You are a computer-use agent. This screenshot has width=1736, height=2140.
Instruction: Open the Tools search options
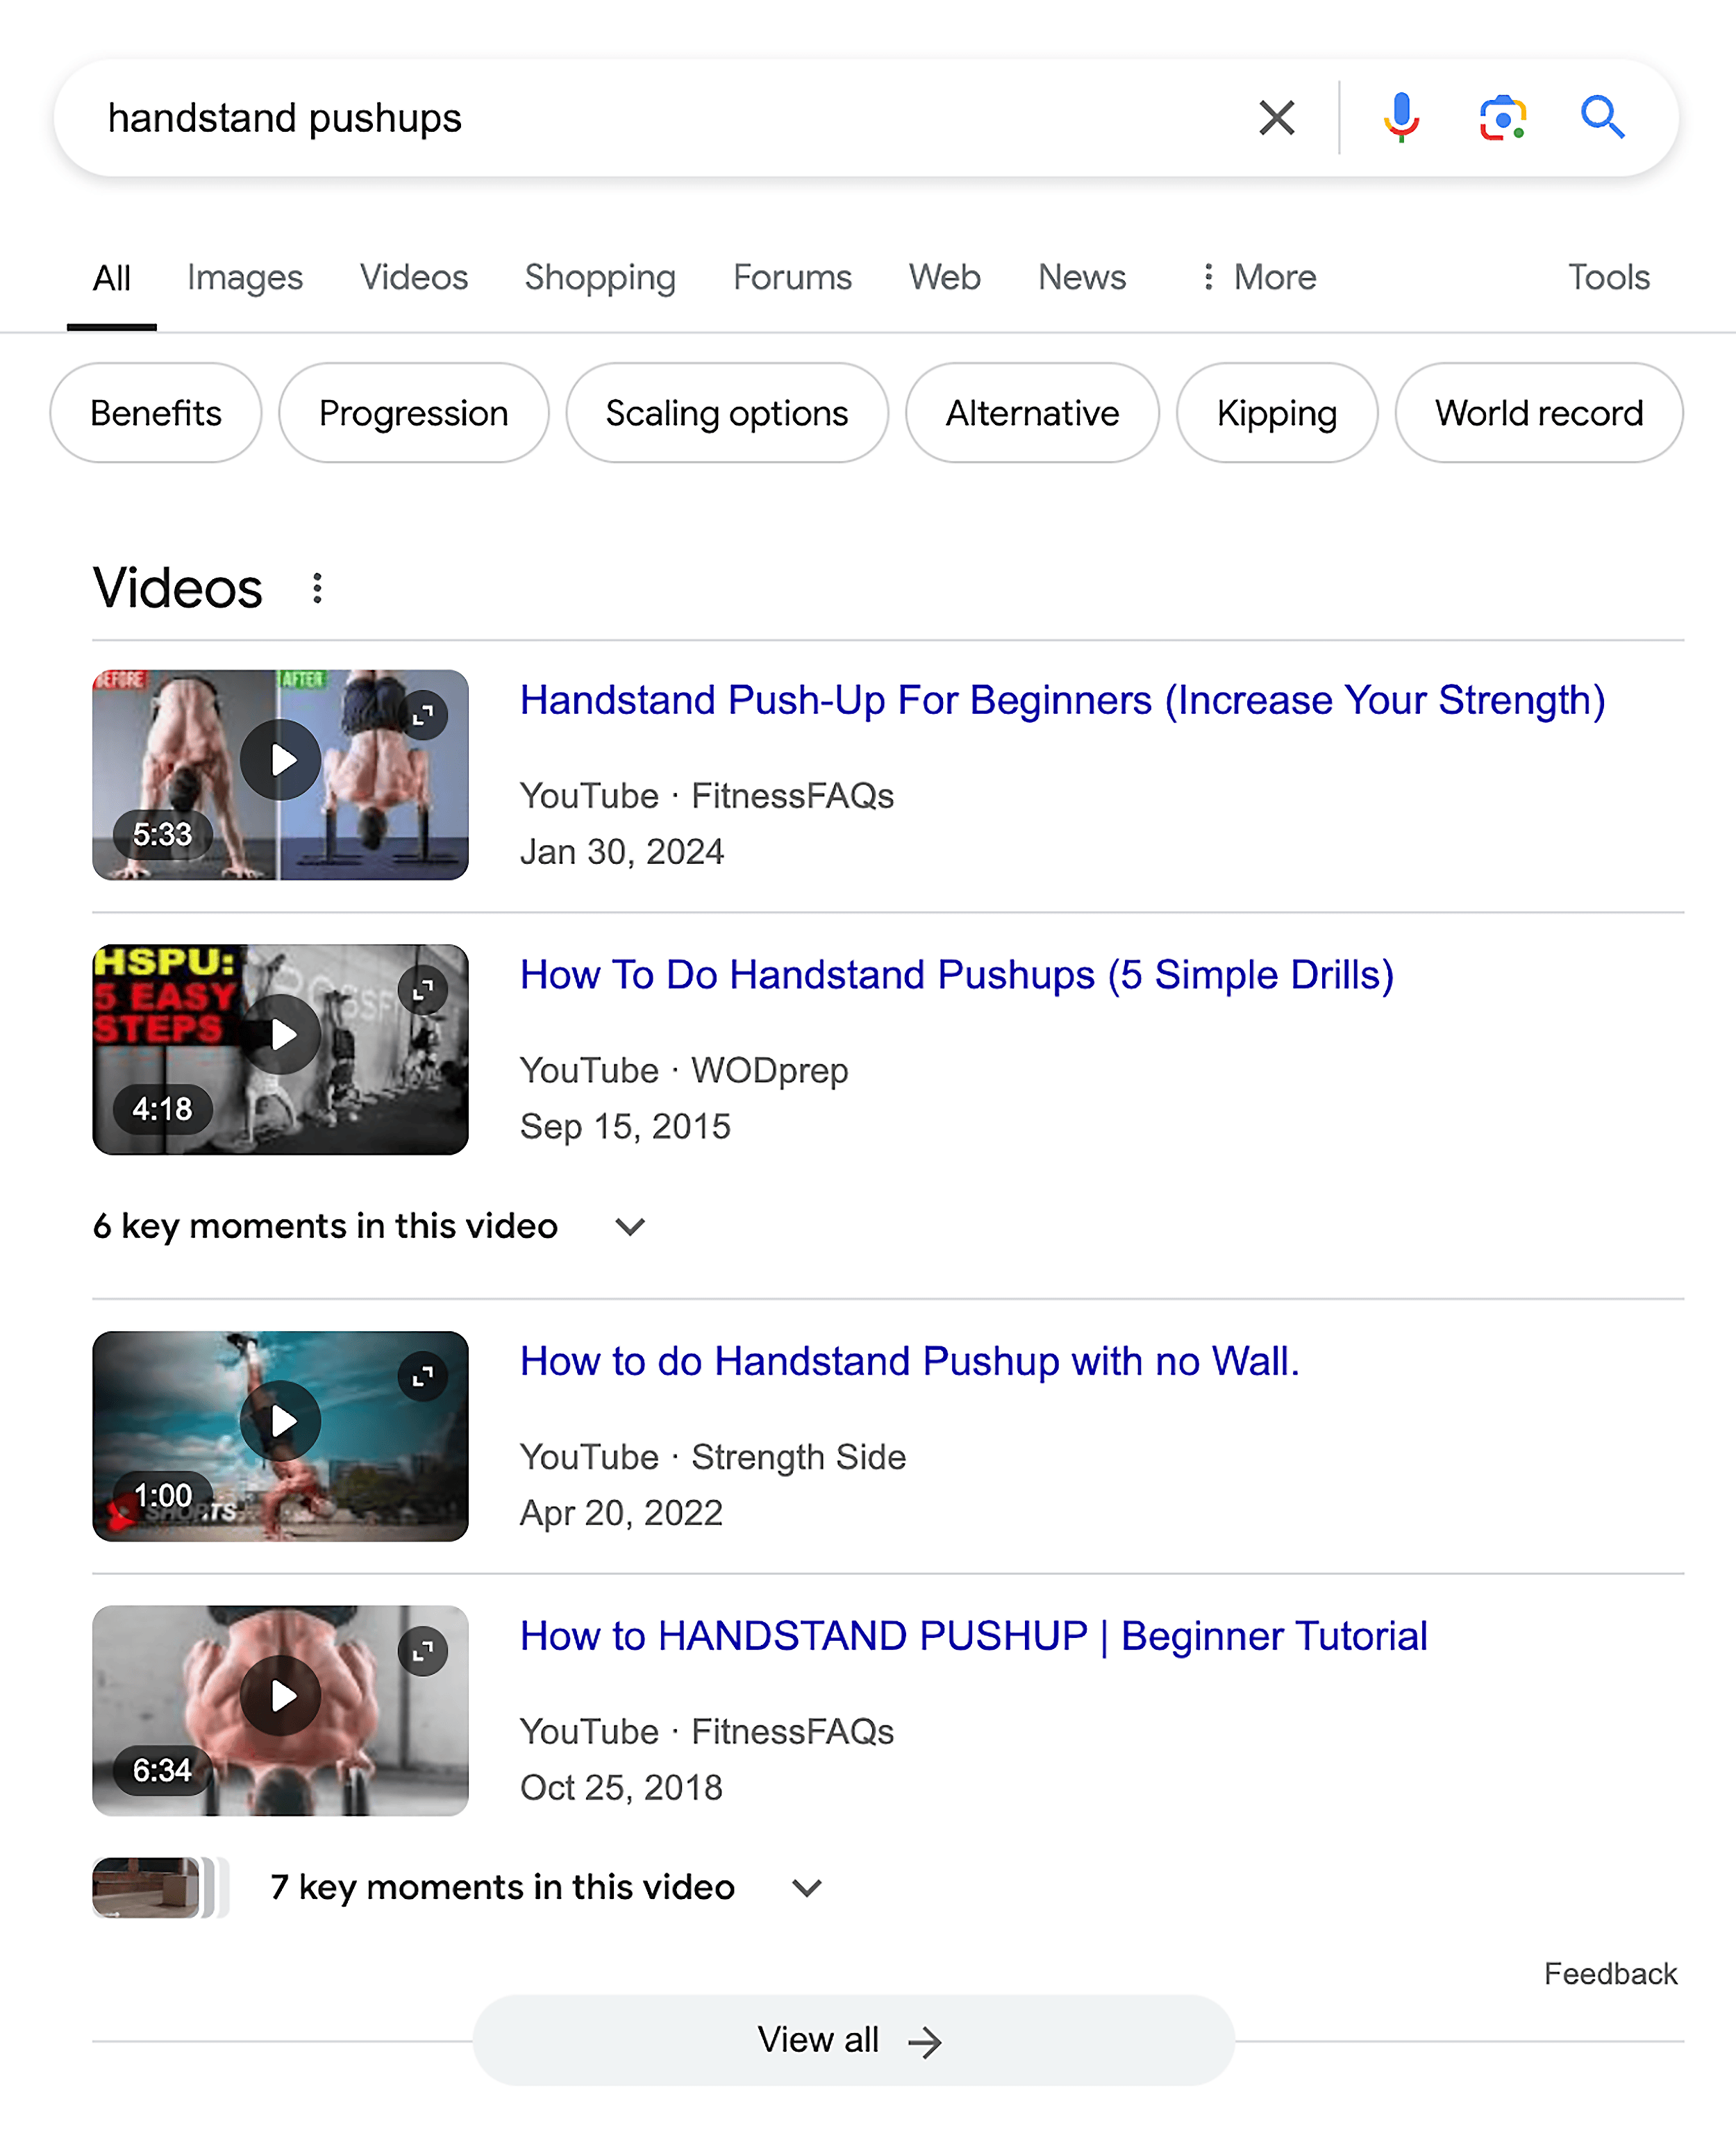(1607, 277)
